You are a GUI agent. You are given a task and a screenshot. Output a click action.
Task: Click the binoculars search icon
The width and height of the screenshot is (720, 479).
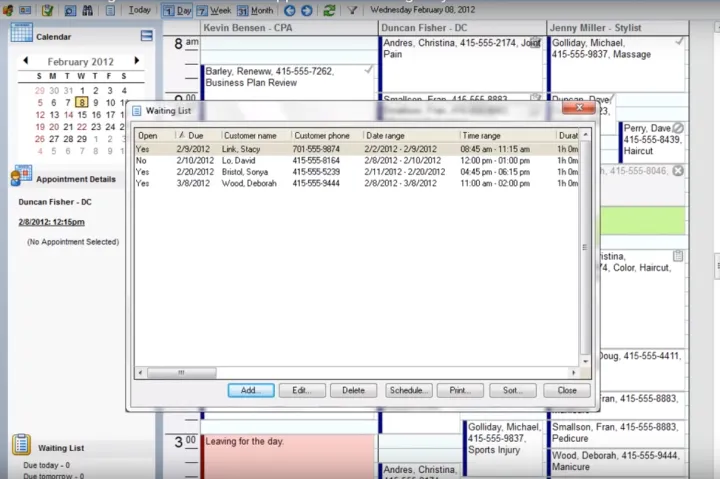[x=87, y=10]
